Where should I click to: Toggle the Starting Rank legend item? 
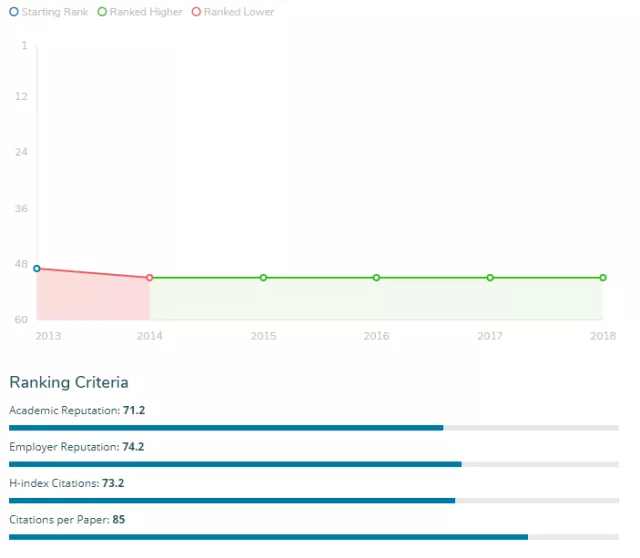pyautogui.click(x=48, y=12)
